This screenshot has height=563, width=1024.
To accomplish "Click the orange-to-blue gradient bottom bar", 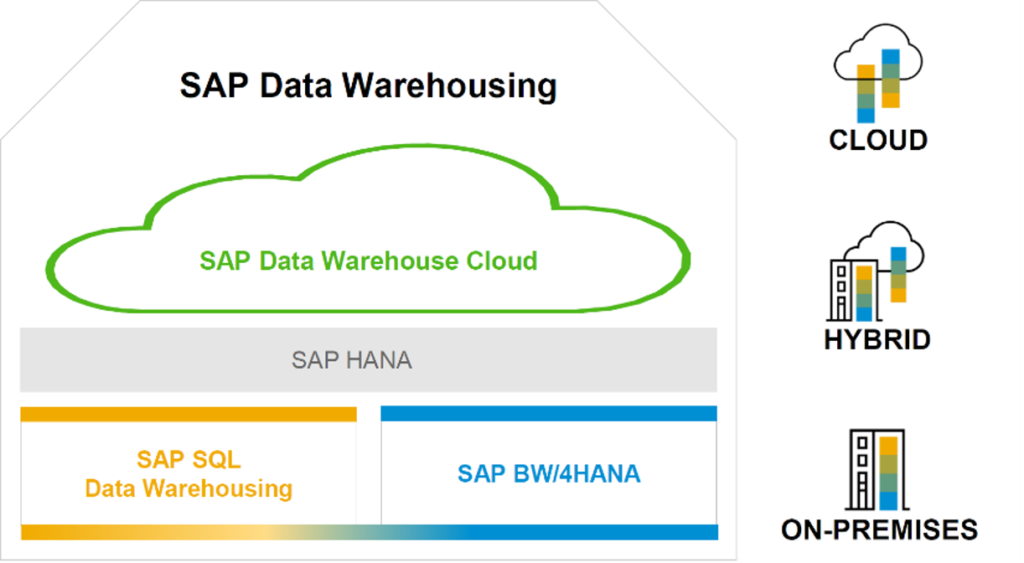I will click(x=370, y=532).
